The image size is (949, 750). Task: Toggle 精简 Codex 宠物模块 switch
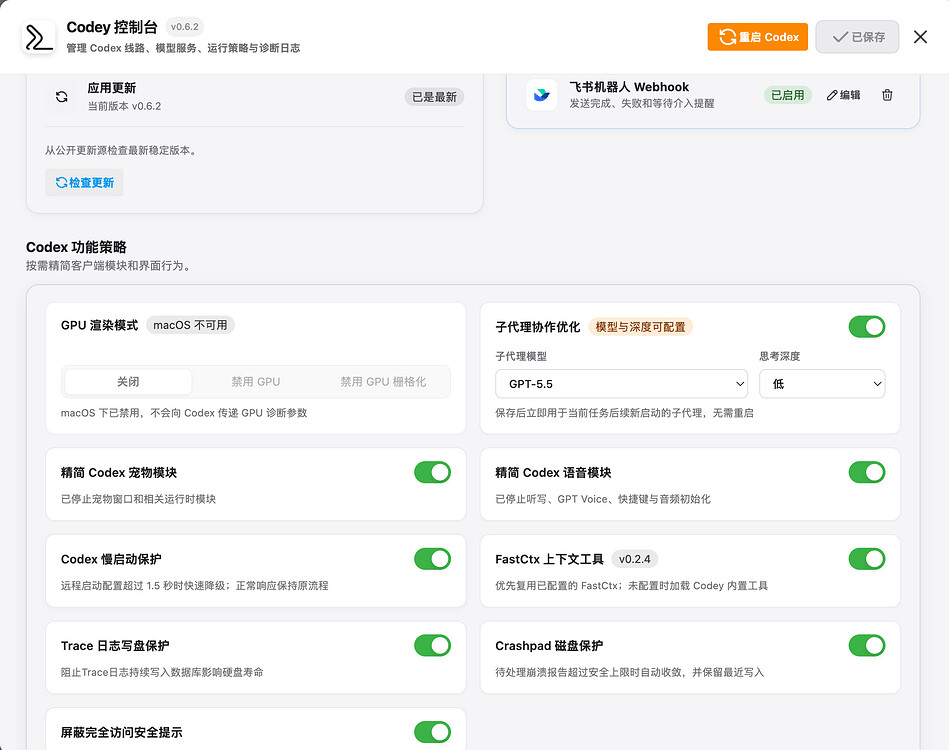432,472
